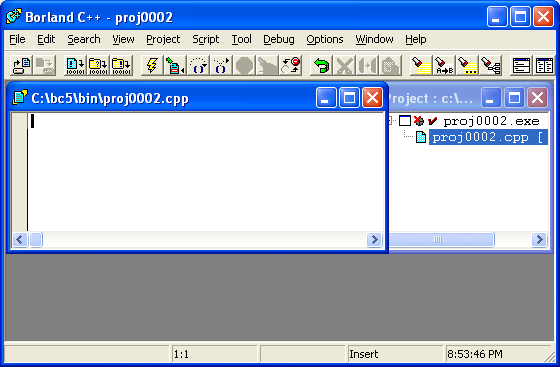Maximize the Project window
This screenshot has height=367, width=560.
click(x=514, y=98)
